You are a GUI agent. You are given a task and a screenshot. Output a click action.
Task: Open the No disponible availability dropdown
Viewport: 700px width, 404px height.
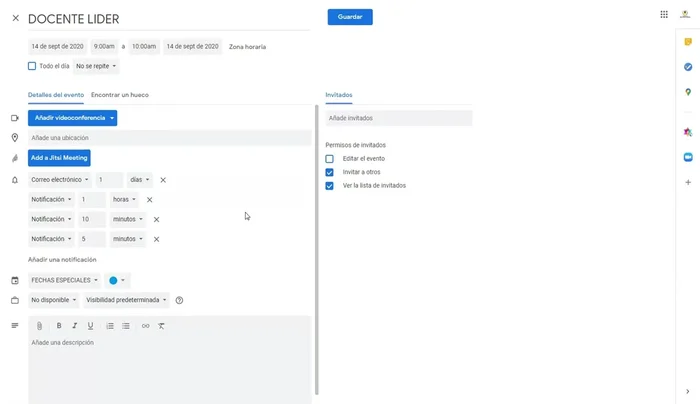(54, 300)
